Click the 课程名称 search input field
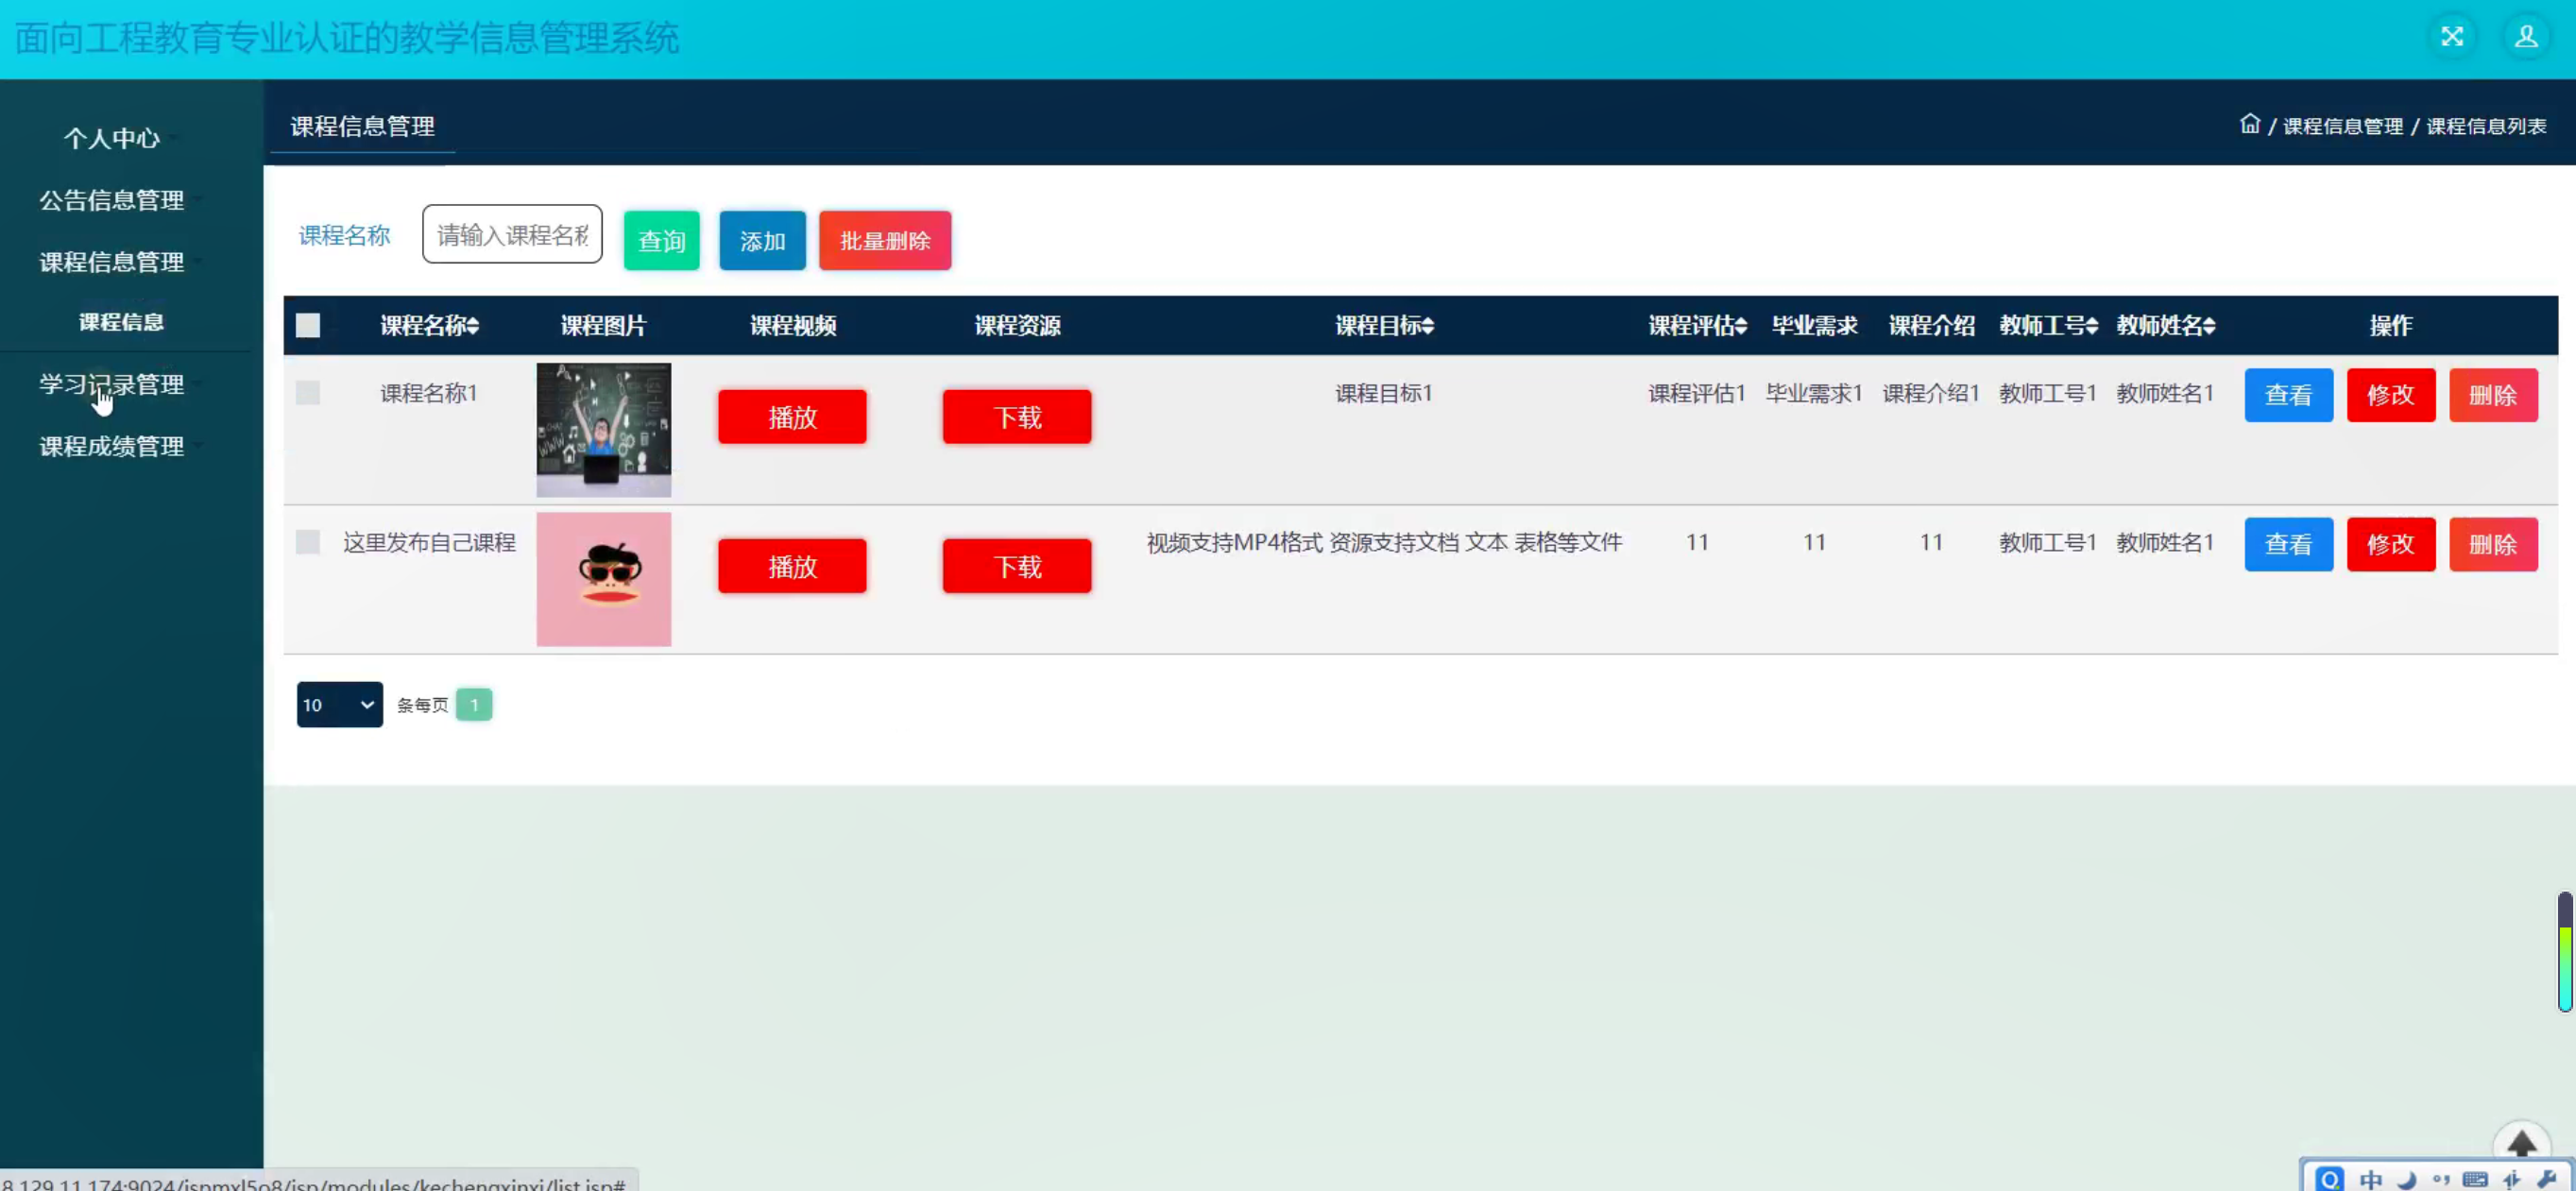 512,235
